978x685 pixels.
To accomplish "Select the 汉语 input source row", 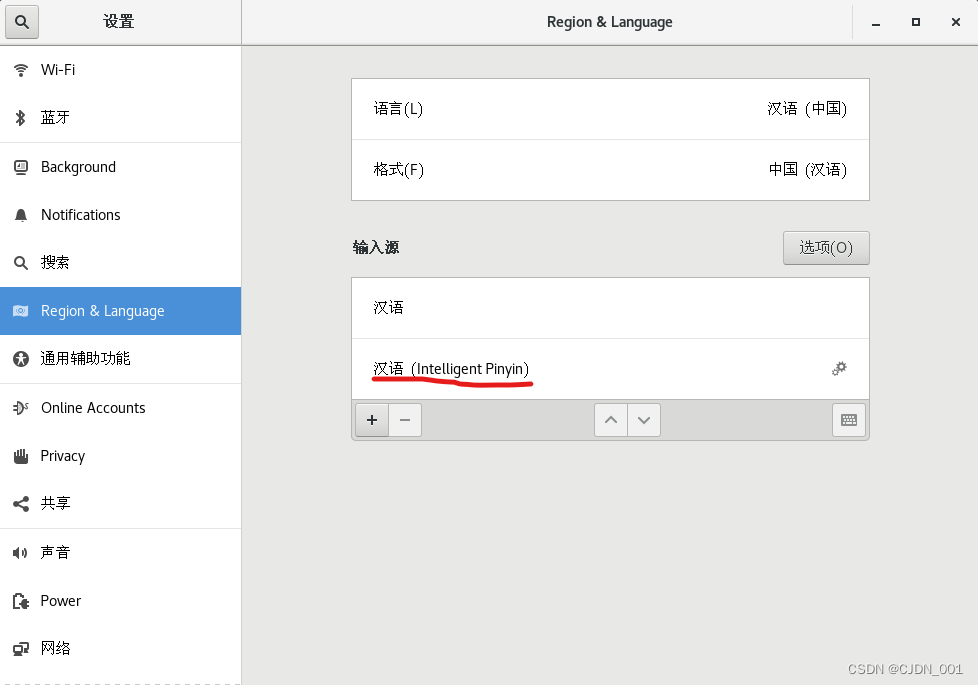I will [610, 308].
